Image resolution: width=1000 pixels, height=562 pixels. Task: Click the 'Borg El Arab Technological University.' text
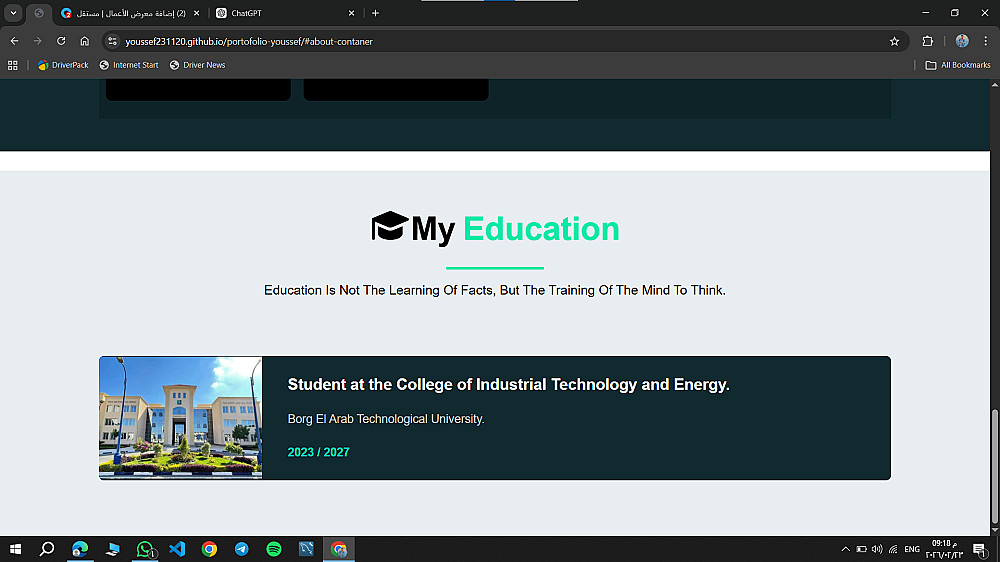click(x=386, y=419)
